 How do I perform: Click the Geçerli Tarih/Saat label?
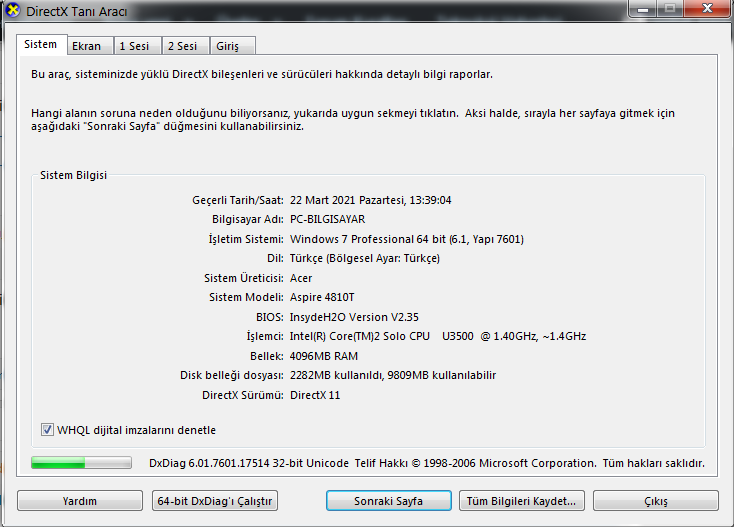[237, 200]
